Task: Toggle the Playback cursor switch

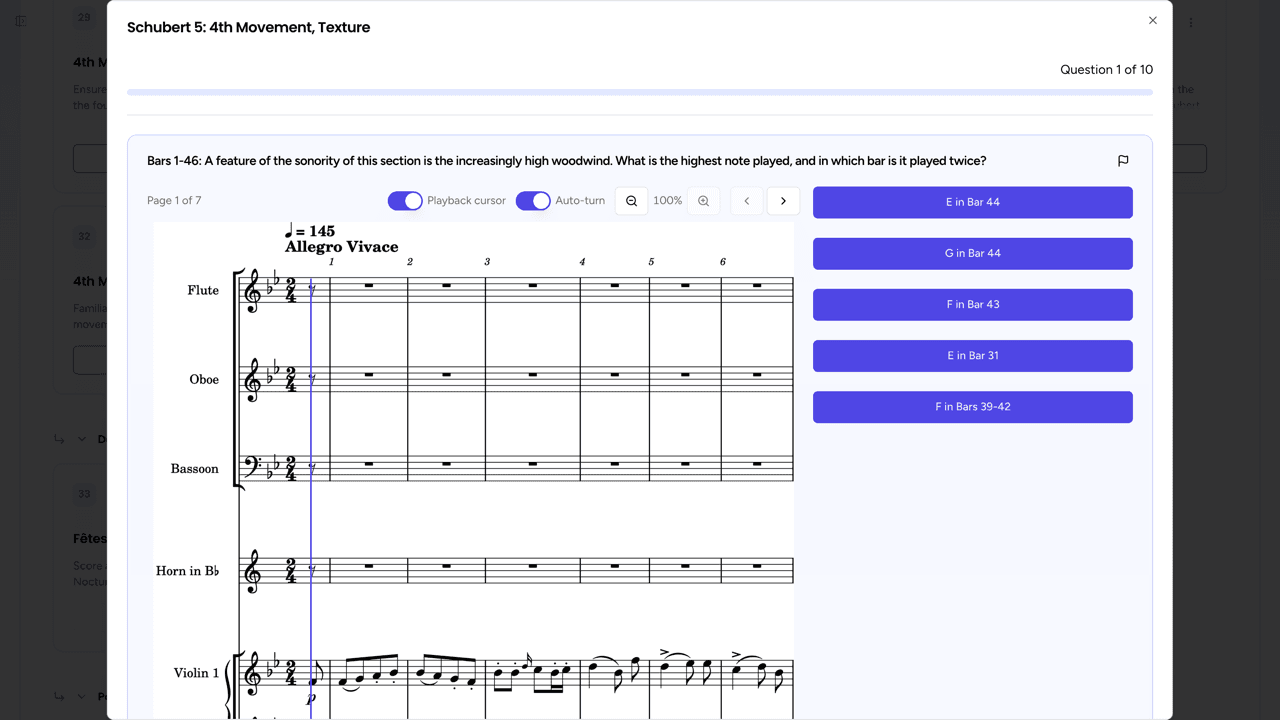Action: coord(405,201)
